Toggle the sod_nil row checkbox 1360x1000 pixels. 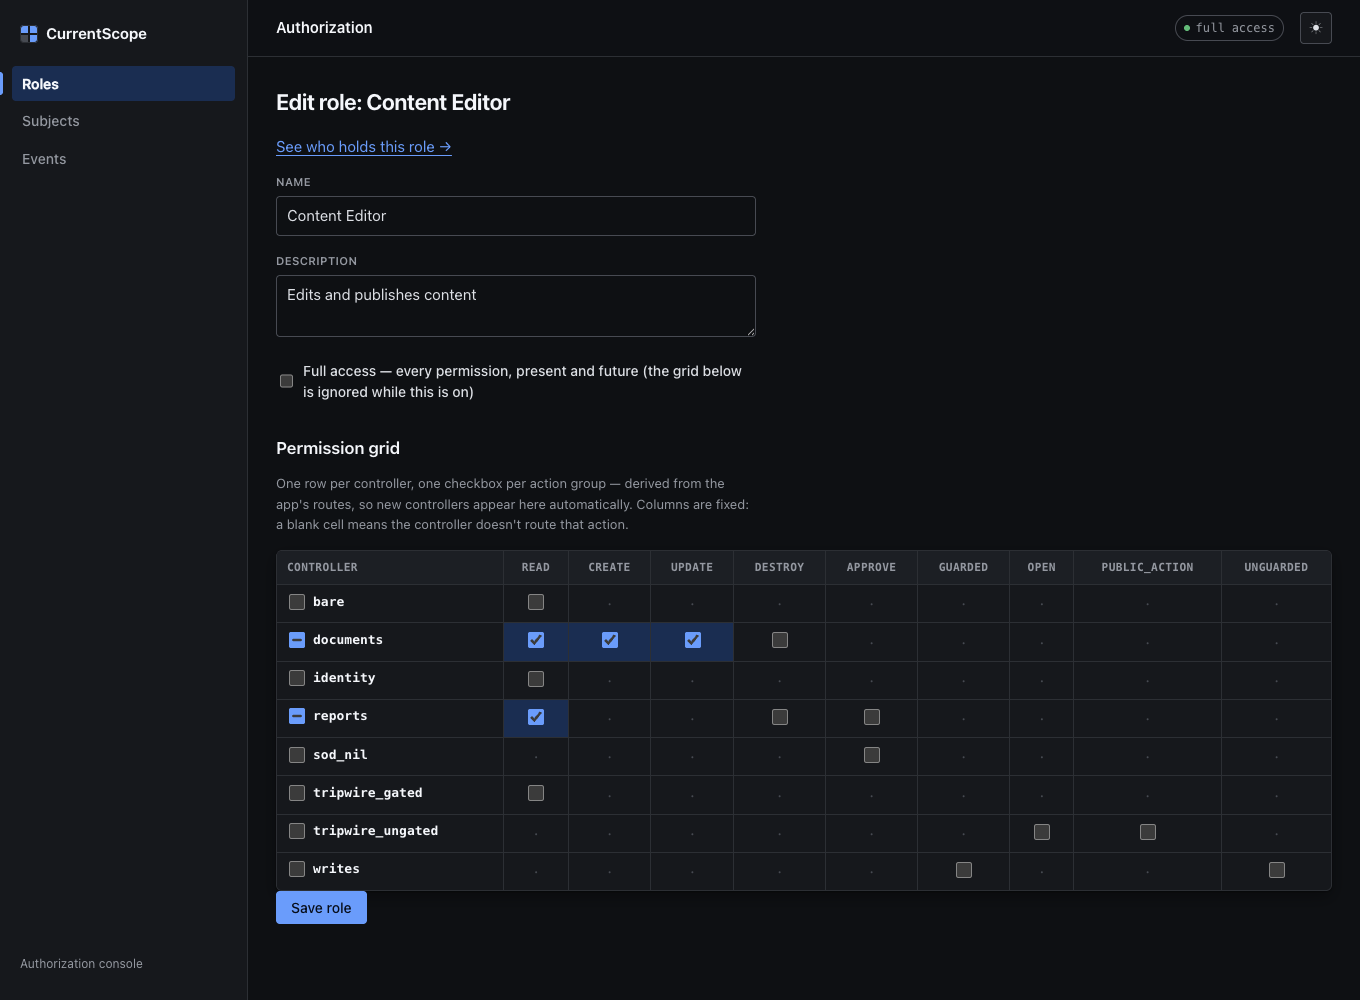[x=297, y=755]
